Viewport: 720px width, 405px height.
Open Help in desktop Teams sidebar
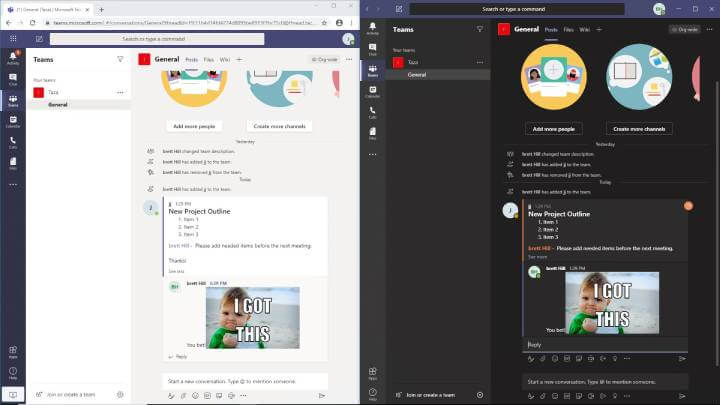(372, 394)
